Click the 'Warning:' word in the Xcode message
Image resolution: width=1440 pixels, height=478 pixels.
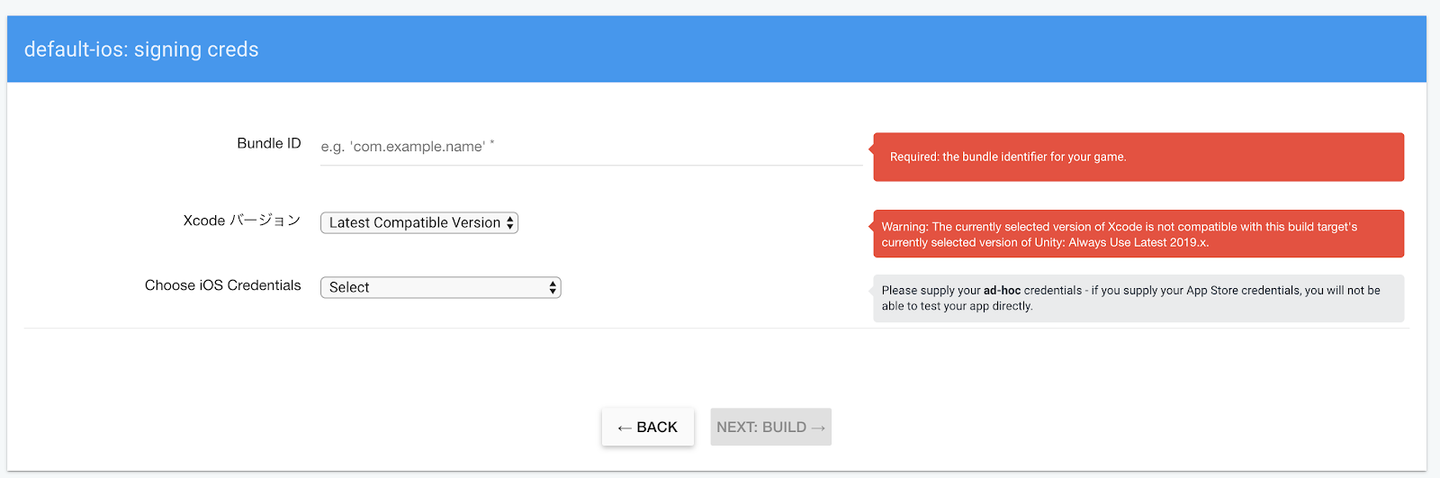point(904,227)
